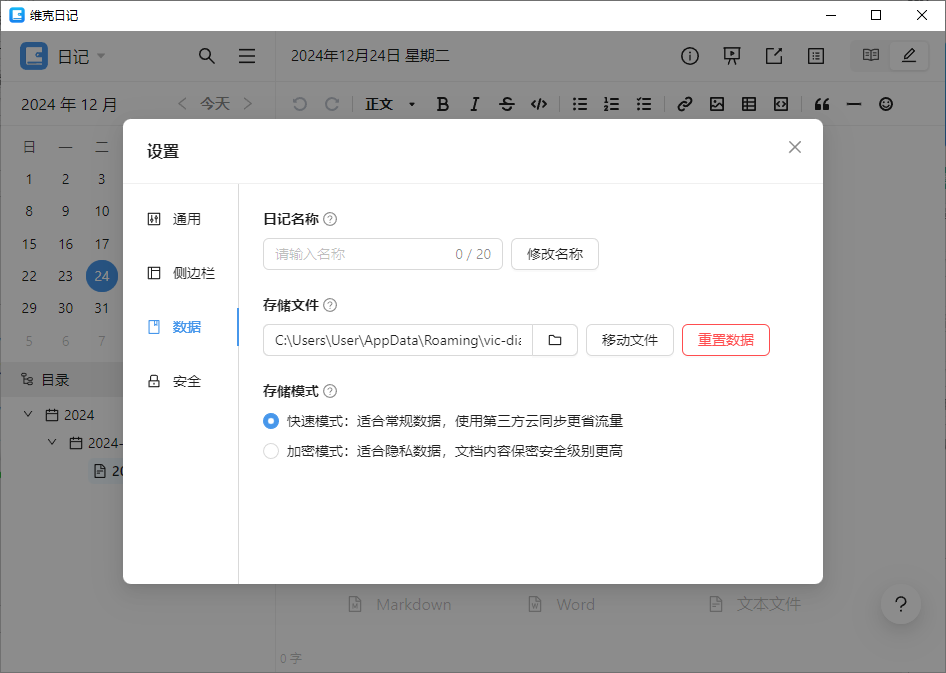This screenshot has height=673, width=946.
Task: Insert a code block
Action: pos(781,104)
